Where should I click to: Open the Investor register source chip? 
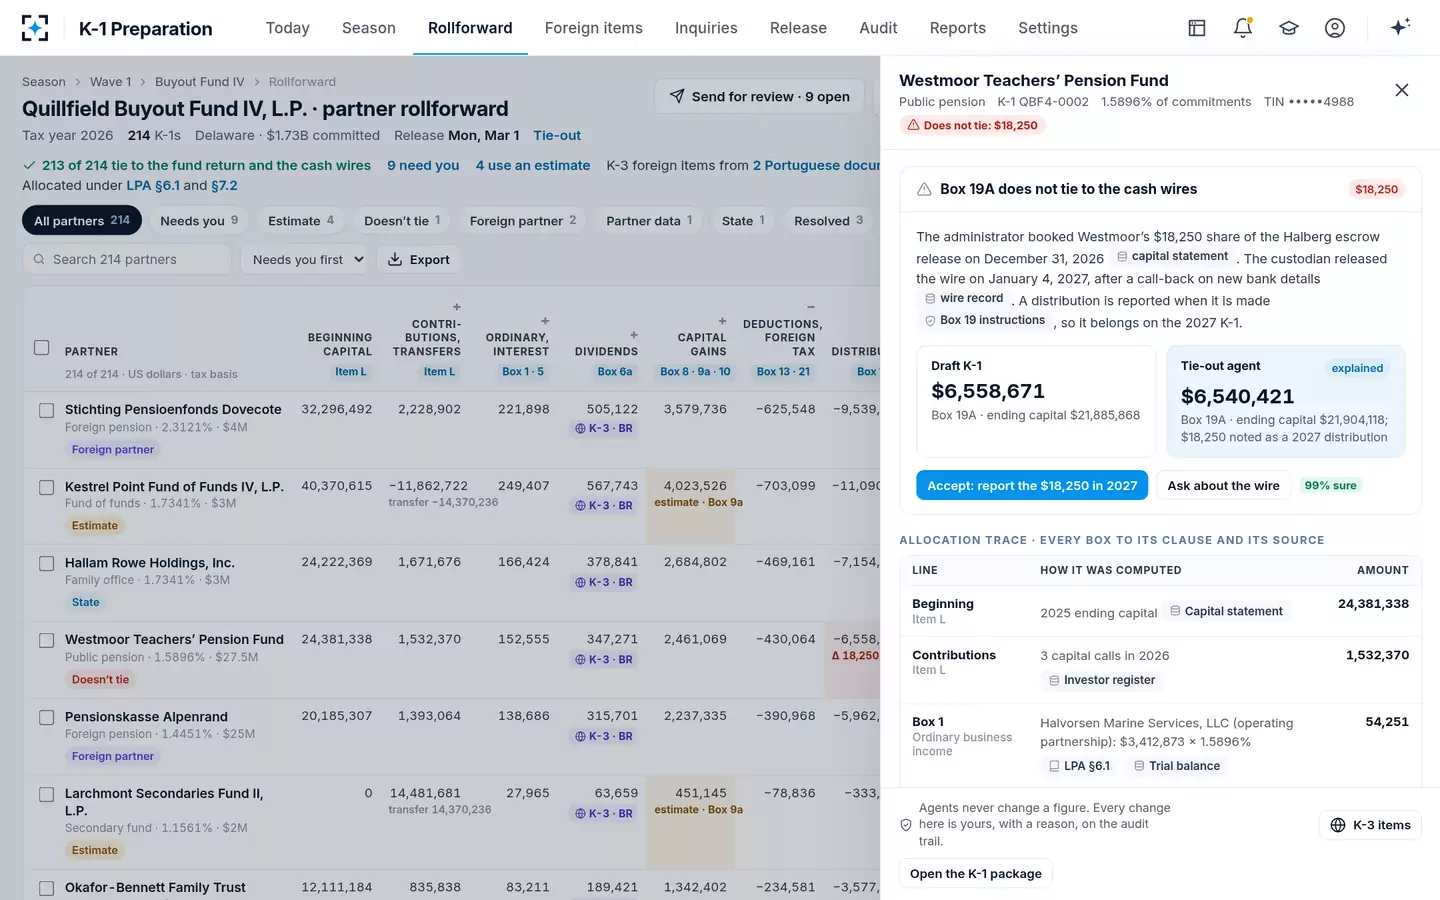[x=1102, y=680]
